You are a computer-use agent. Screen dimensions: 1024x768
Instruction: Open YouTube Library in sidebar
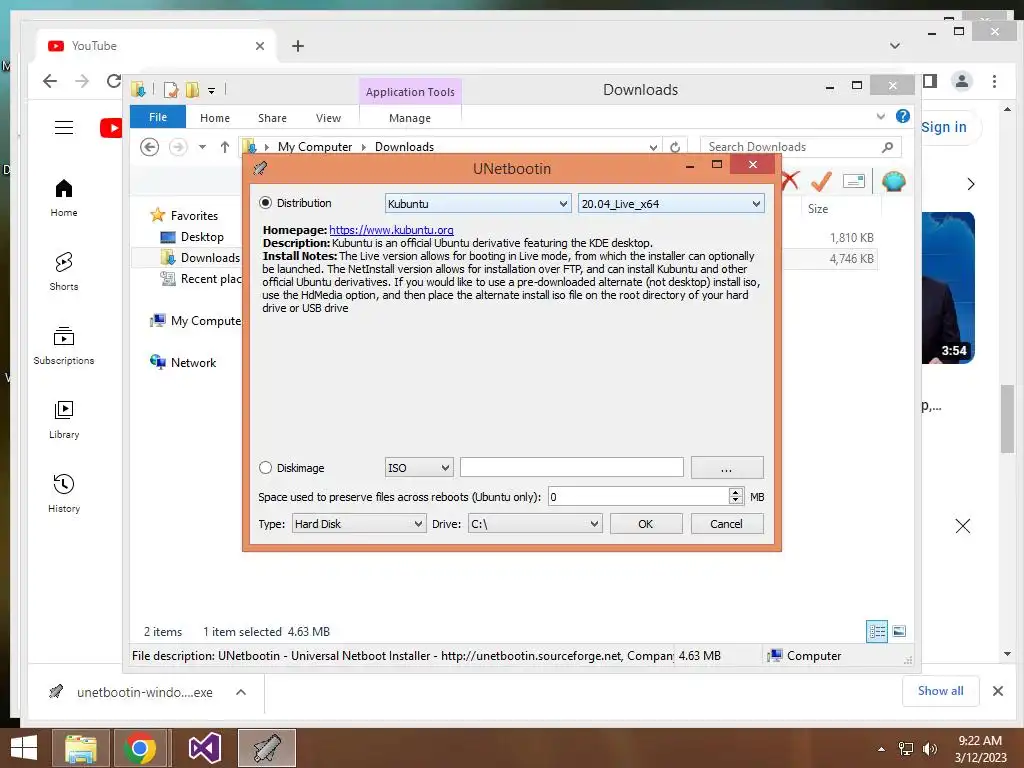pyautogui.click(x=64, y=419)
